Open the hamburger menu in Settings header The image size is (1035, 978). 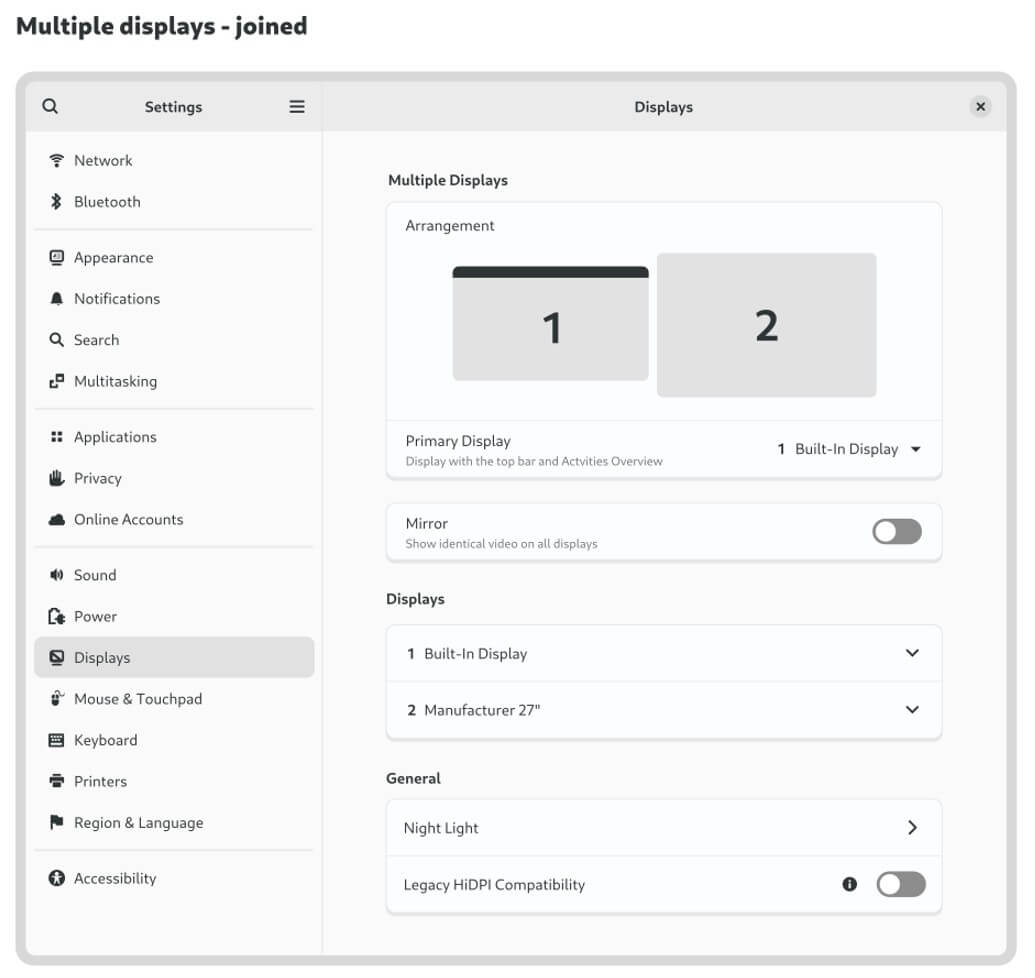click(297, 107)
